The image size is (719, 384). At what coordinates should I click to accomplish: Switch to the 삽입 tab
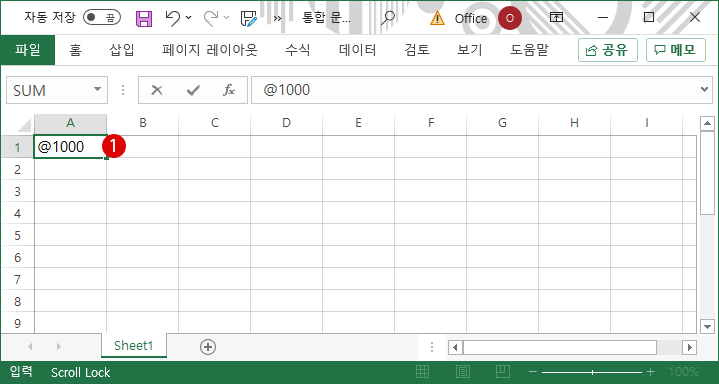point(122,50)
